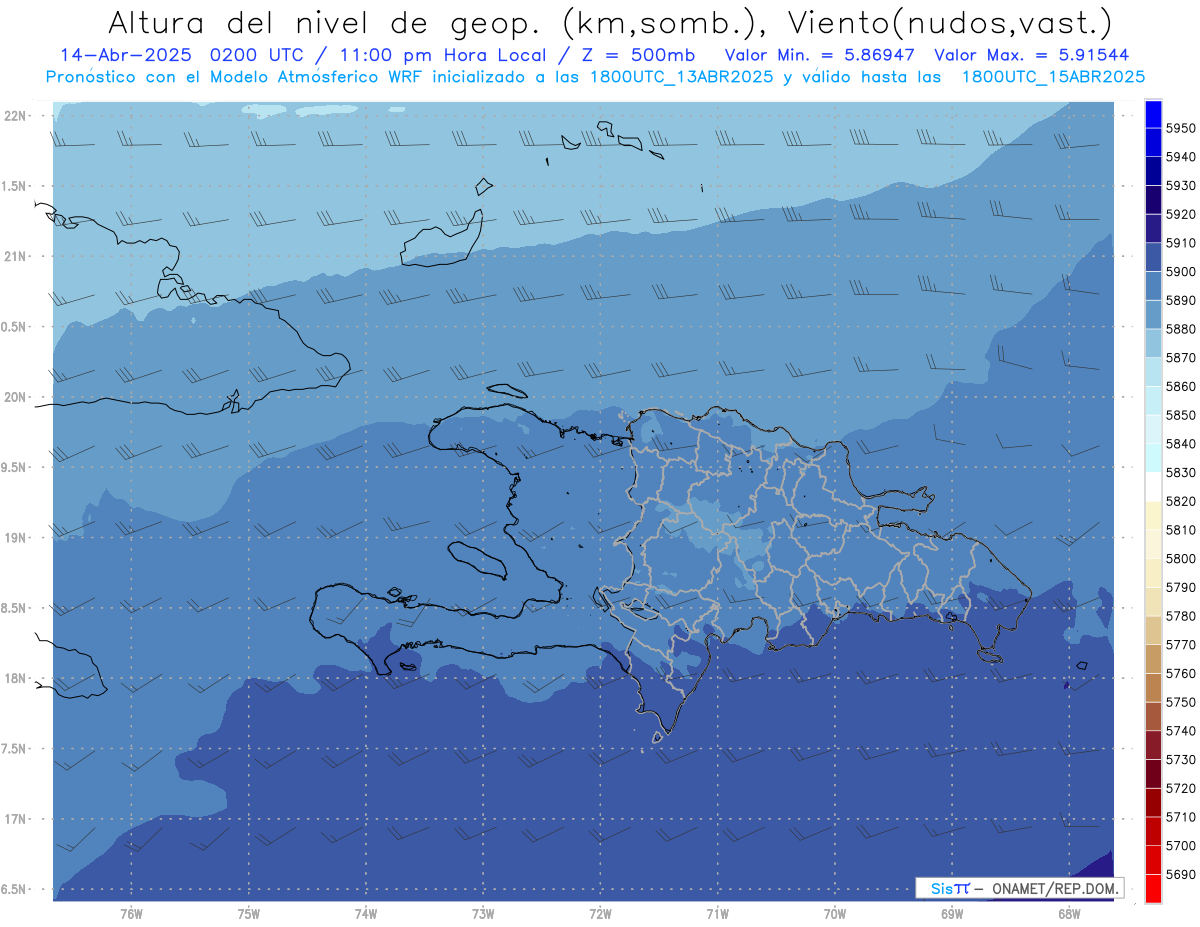Click the '22N' latitude label
Image resolution: width=1200 pixels, height=927 pixels.
[16, 116]
